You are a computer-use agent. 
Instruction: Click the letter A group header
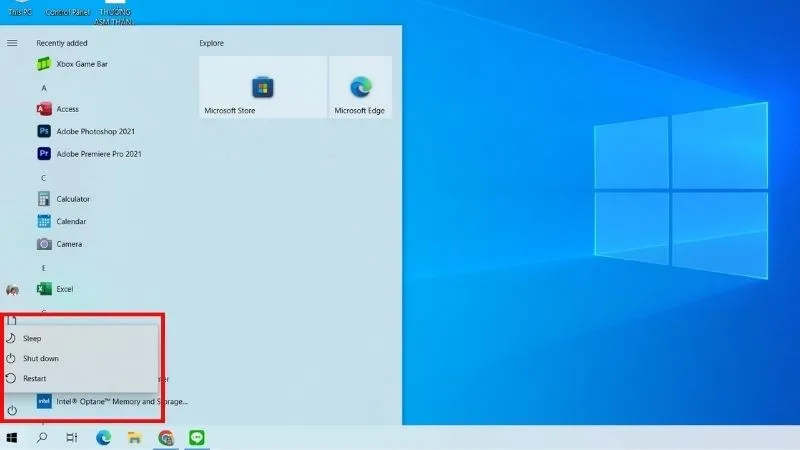[44, 88]
